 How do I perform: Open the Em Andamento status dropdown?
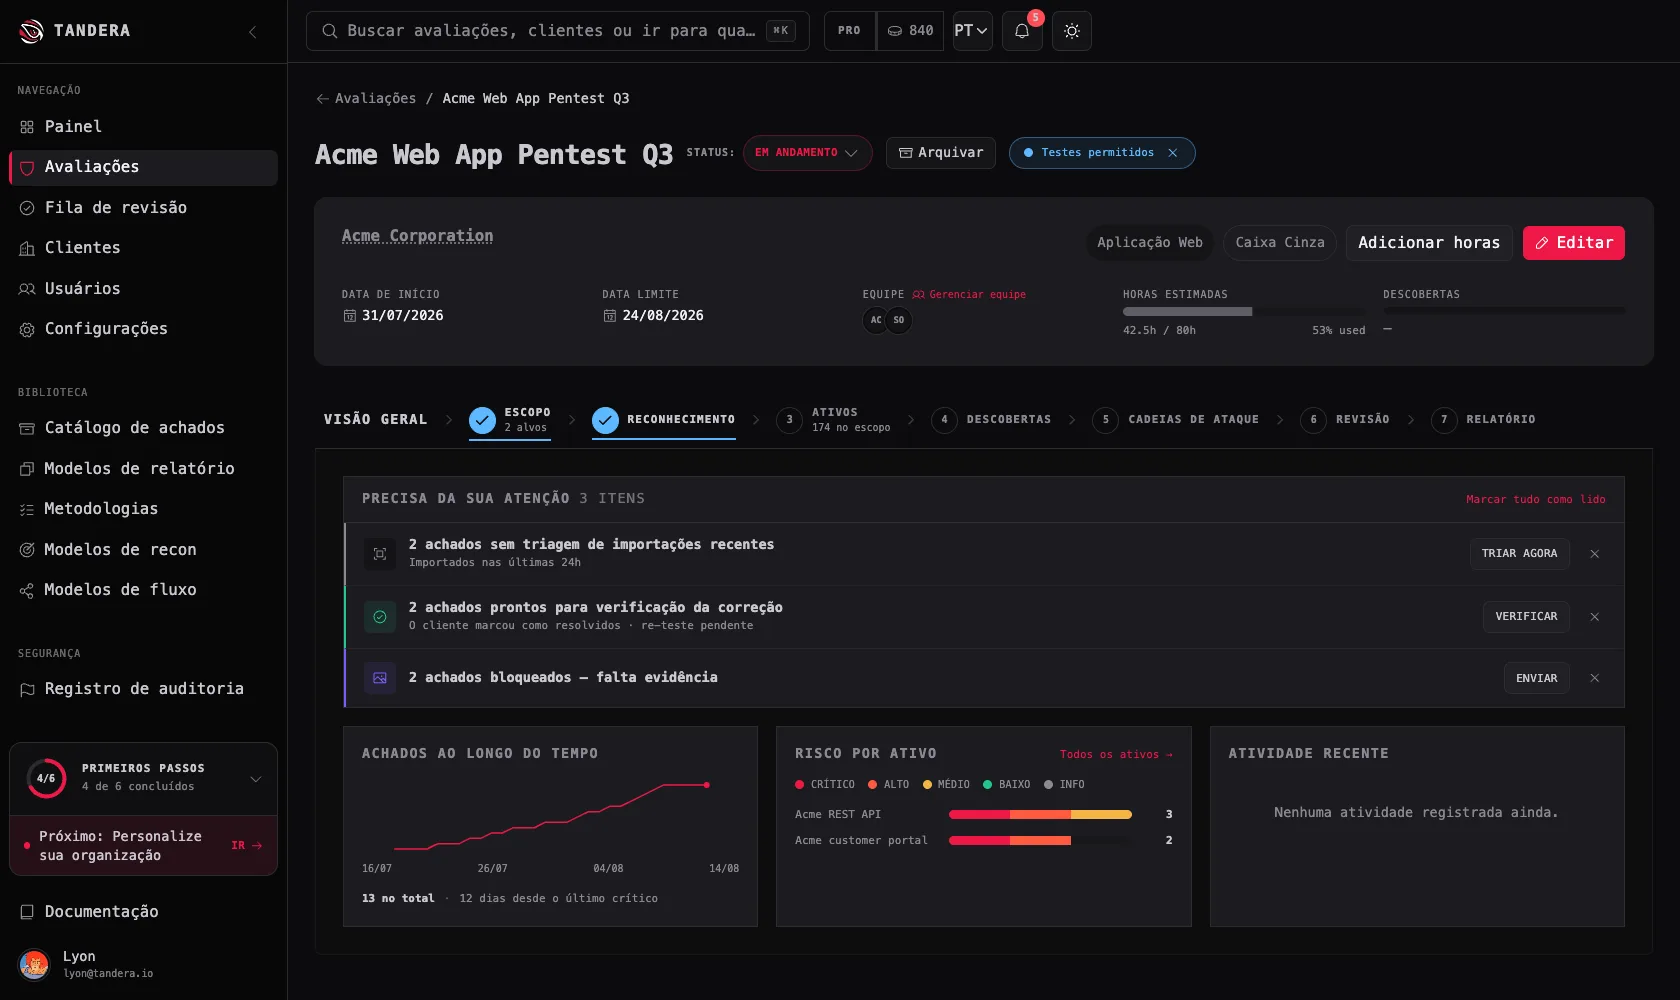[x=807, y=153]
